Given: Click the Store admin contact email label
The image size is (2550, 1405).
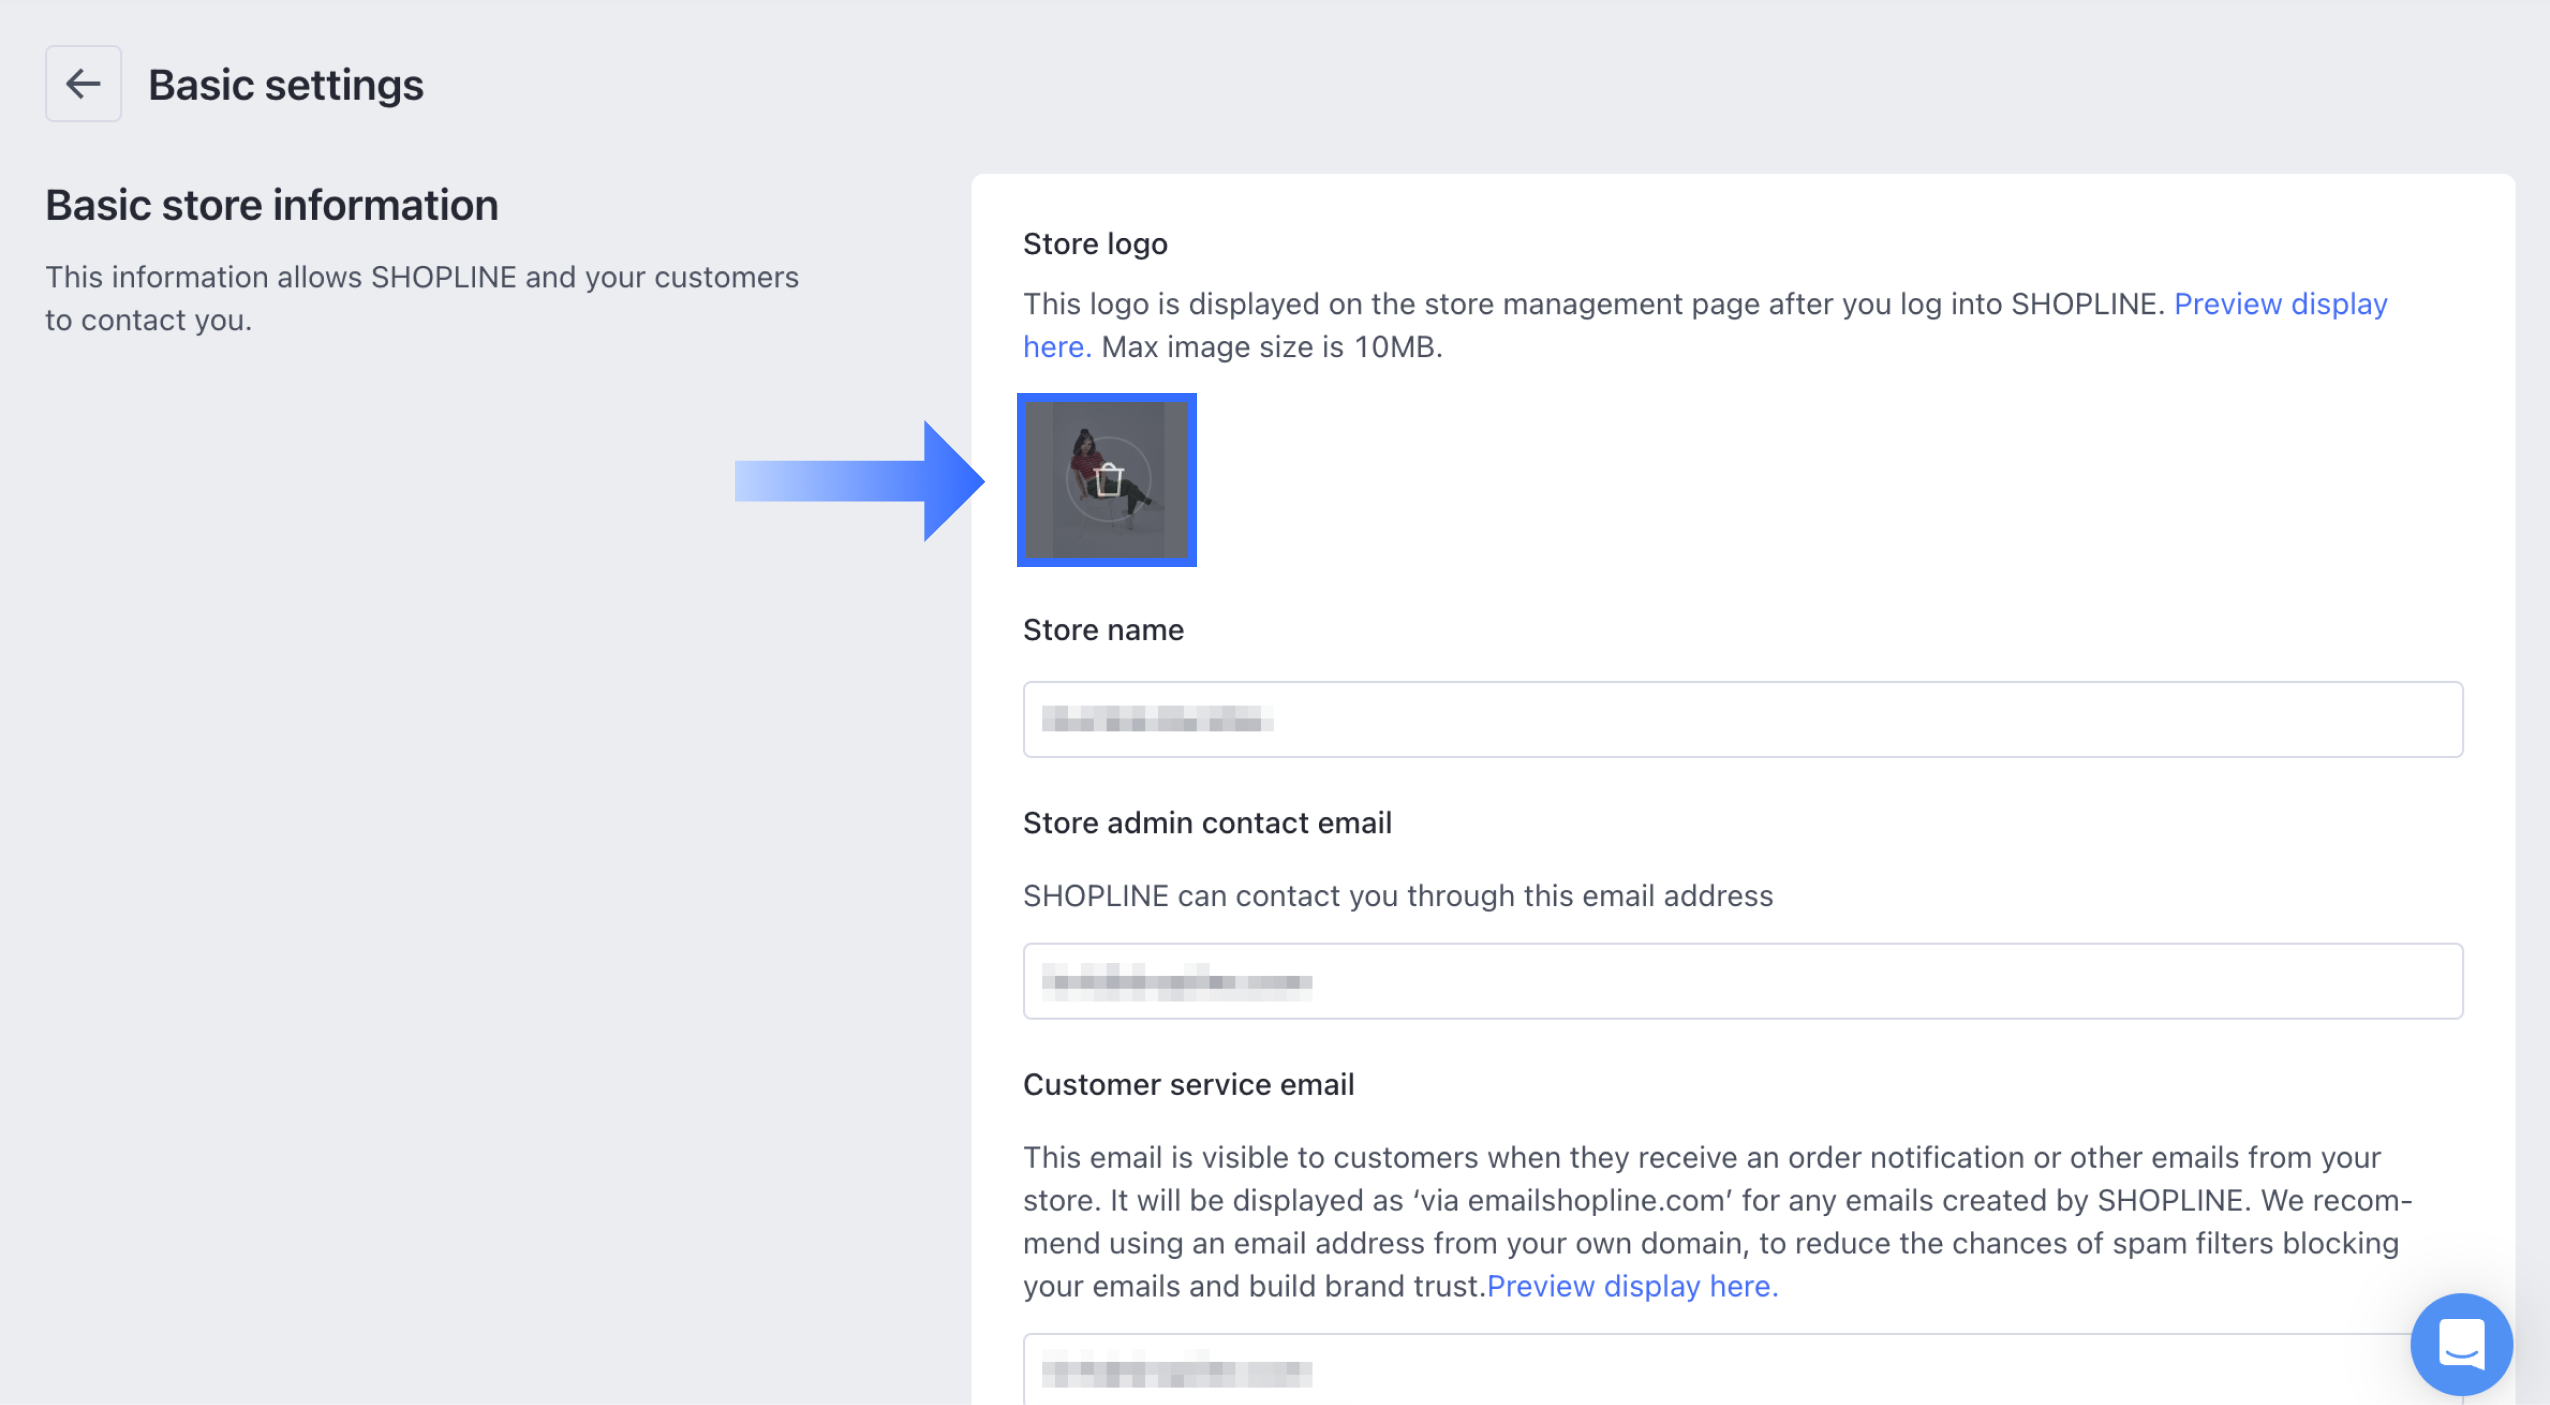Looking at the screenshot, I should tap(1207, 823).
